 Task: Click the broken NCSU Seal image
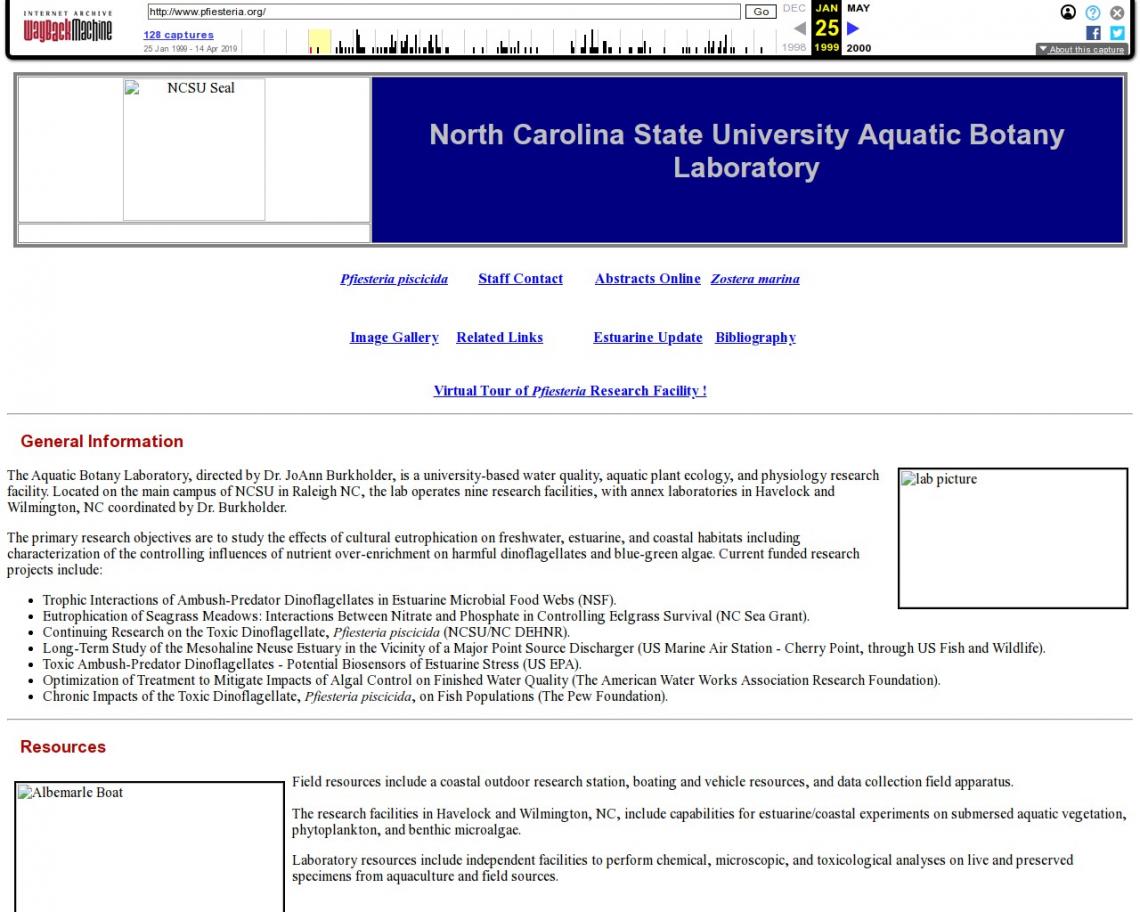pyautogui.click(x=194, y=149)
